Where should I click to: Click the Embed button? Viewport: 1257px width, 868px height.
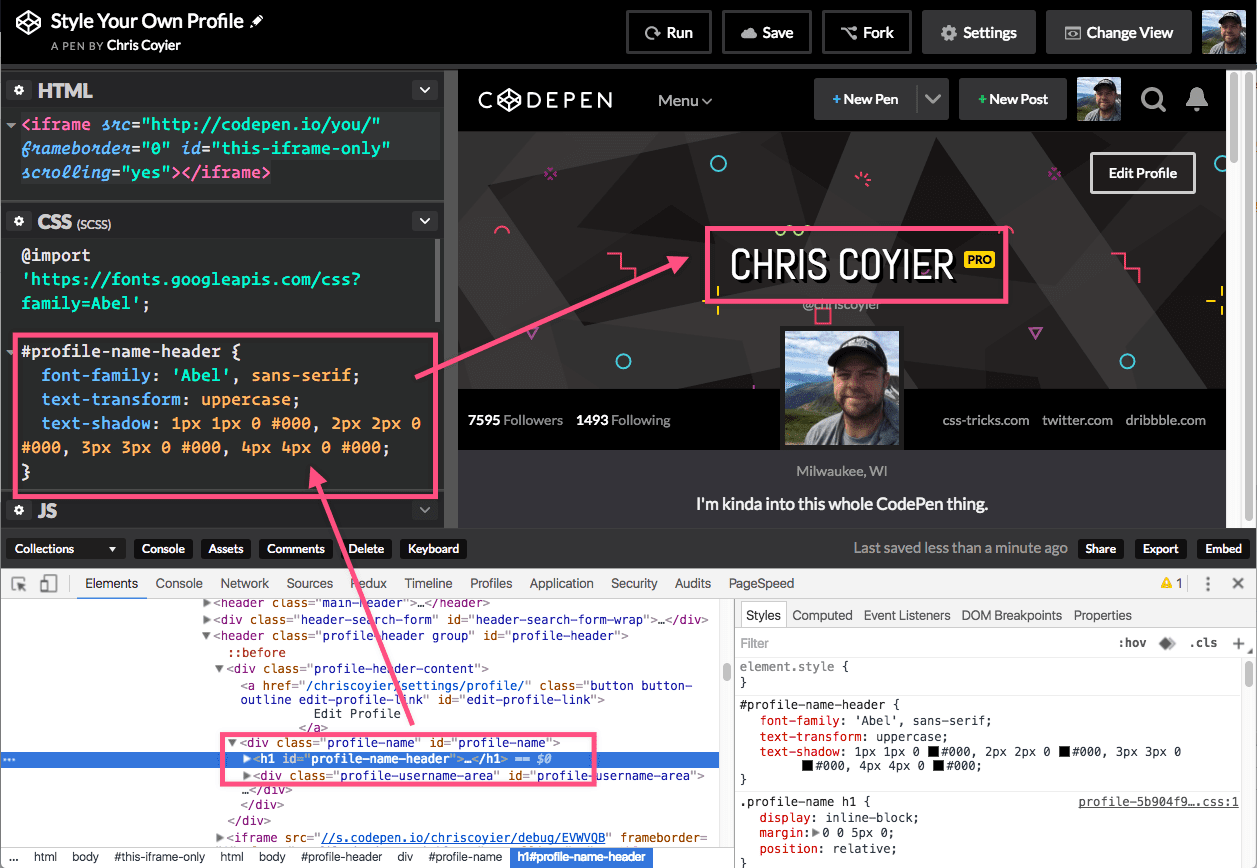pyautogui.click(x=1223, y=549)
